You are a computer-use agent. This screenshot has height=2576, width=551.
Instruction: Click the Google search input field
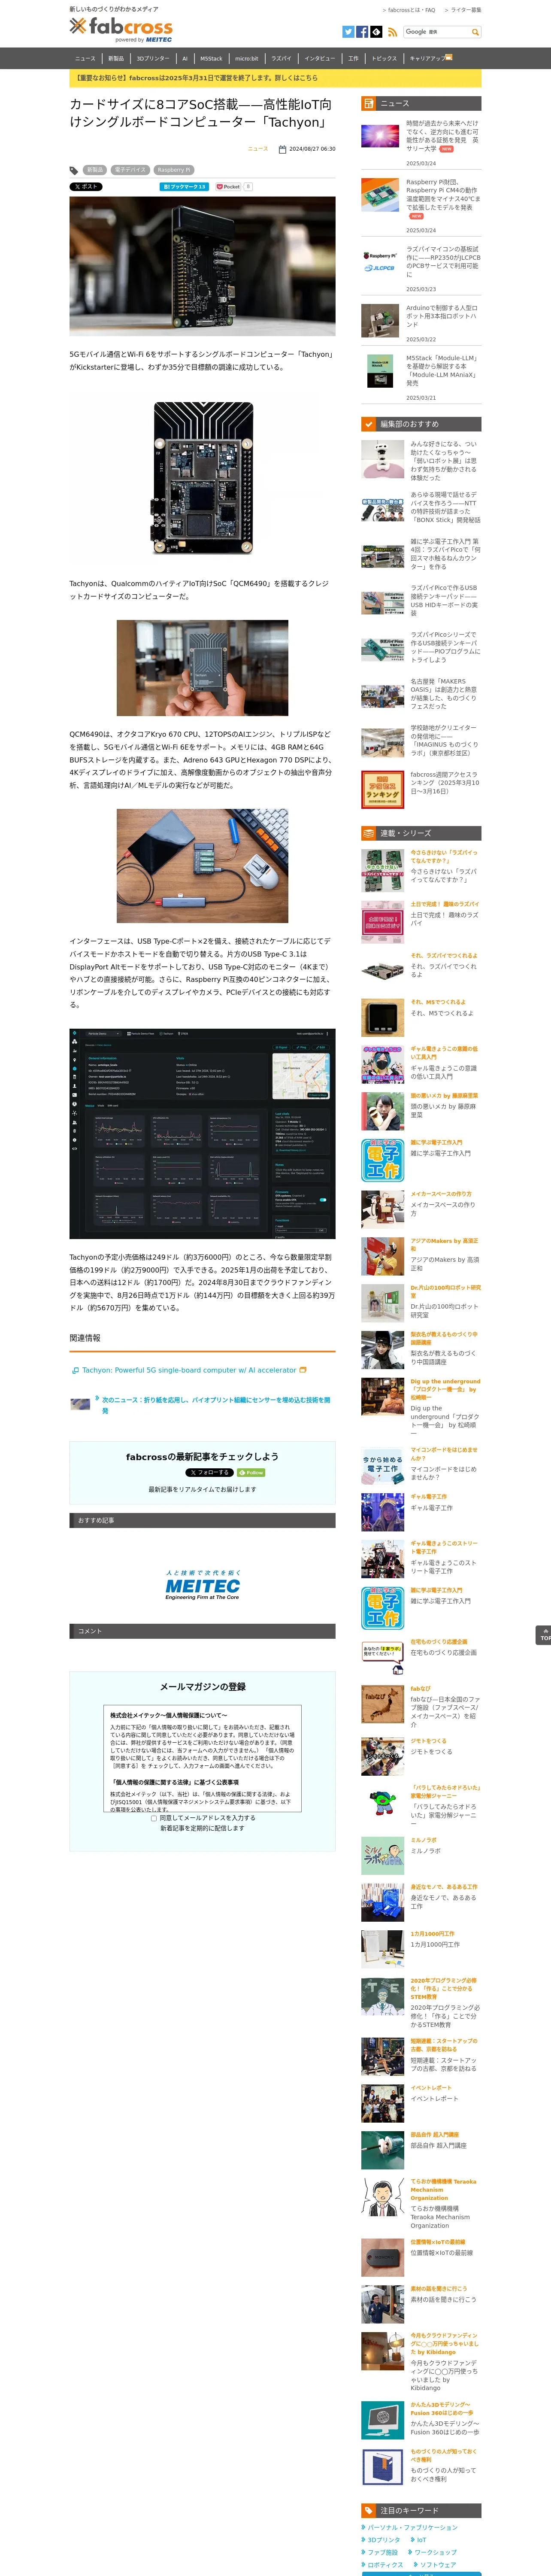coord(436,32)
